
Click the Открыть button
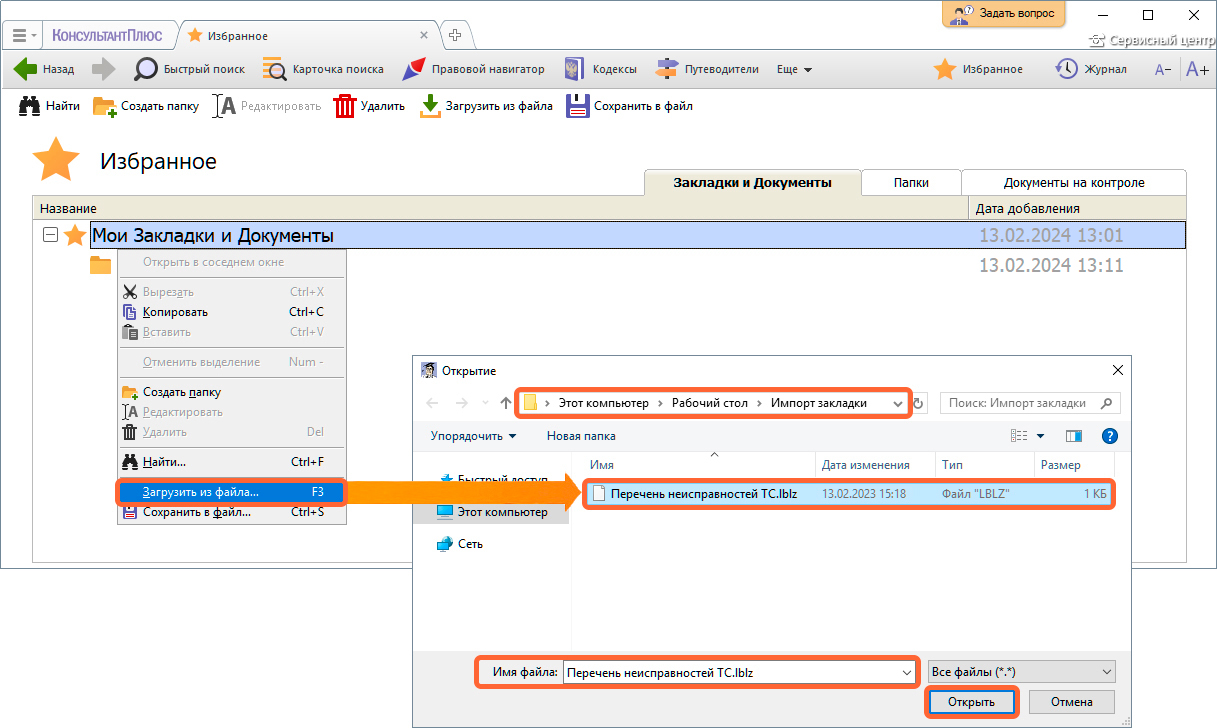pos(972,702)
